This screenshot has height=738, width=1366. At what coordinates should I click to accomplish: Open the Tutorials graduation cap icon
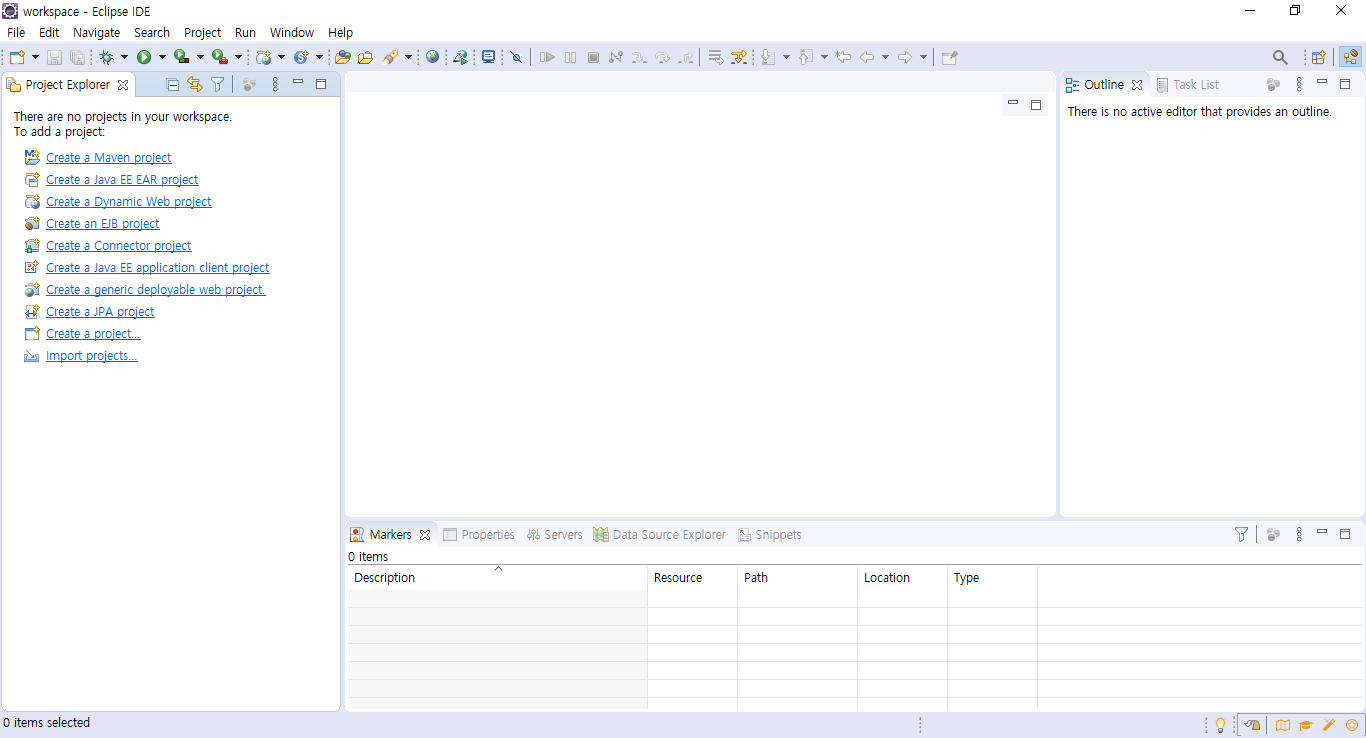1306,725
